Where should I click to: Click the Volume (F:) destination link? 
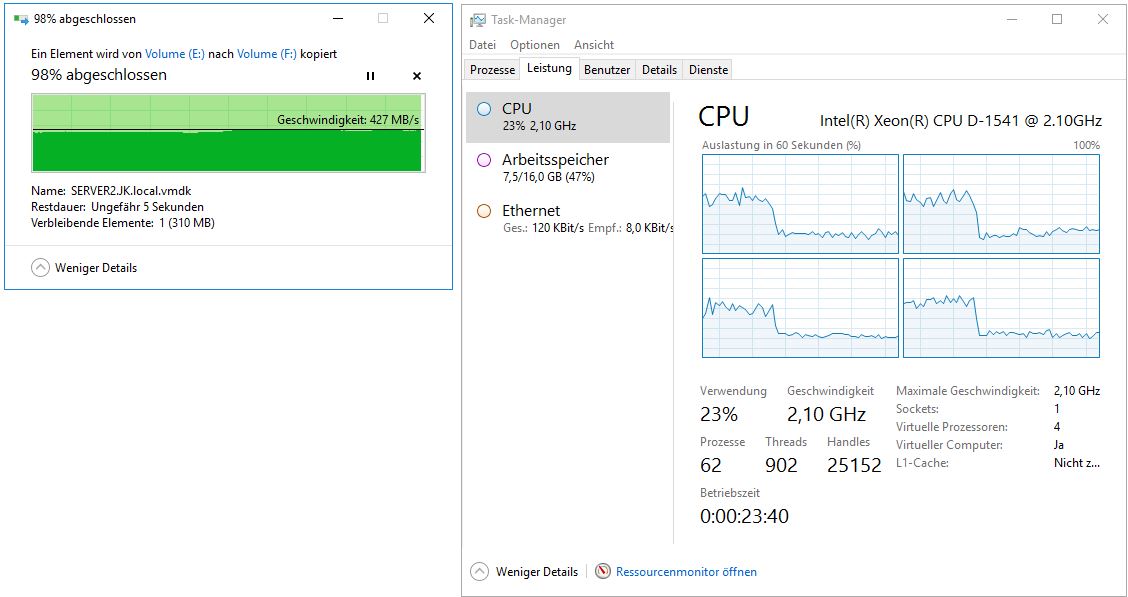[x=266, y=54]
